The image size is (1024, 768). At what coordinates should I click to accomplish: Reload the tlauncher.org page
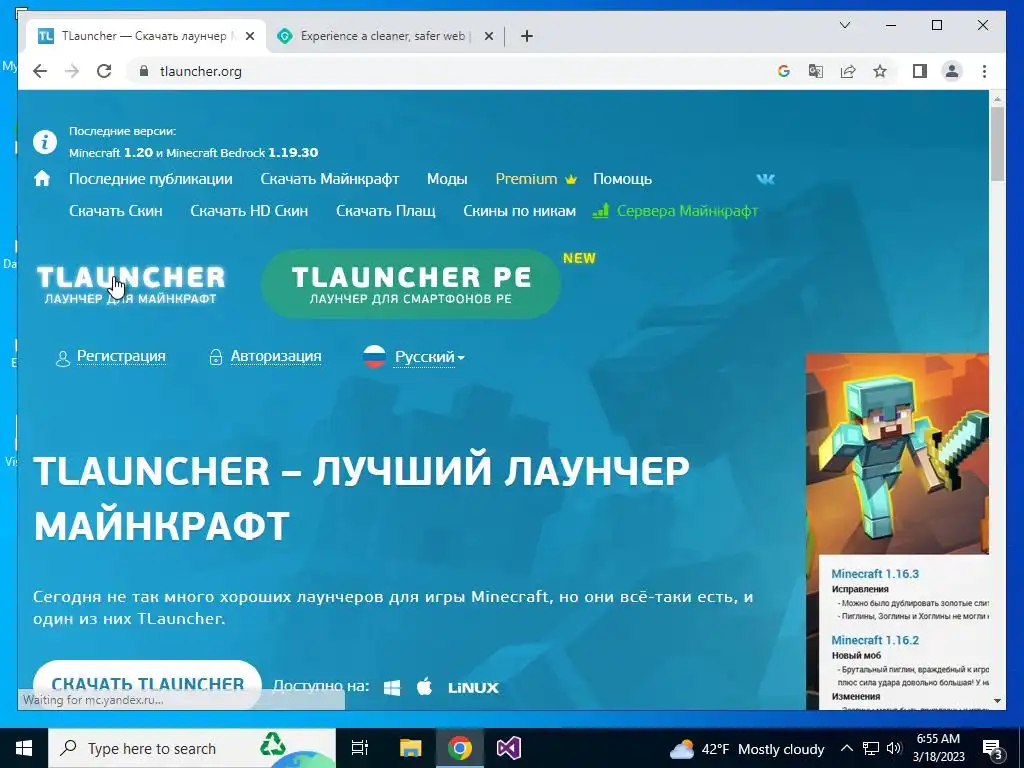[x=104, y=71]
